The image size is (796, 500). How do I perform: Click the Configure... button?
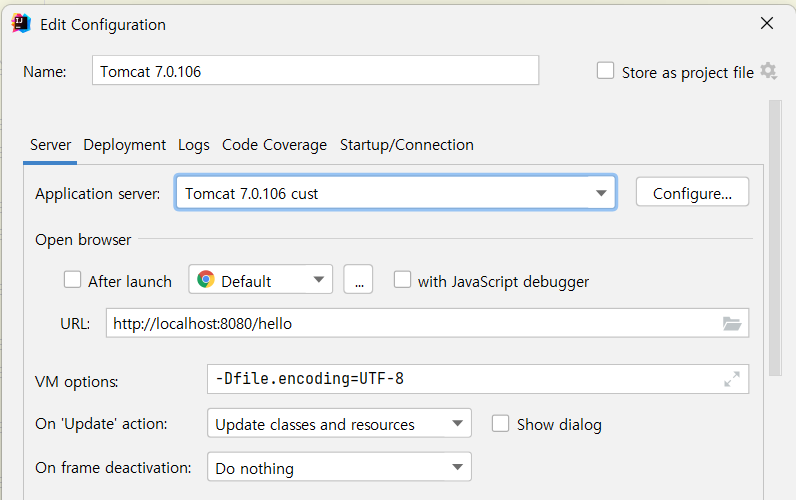coord(692,192)
